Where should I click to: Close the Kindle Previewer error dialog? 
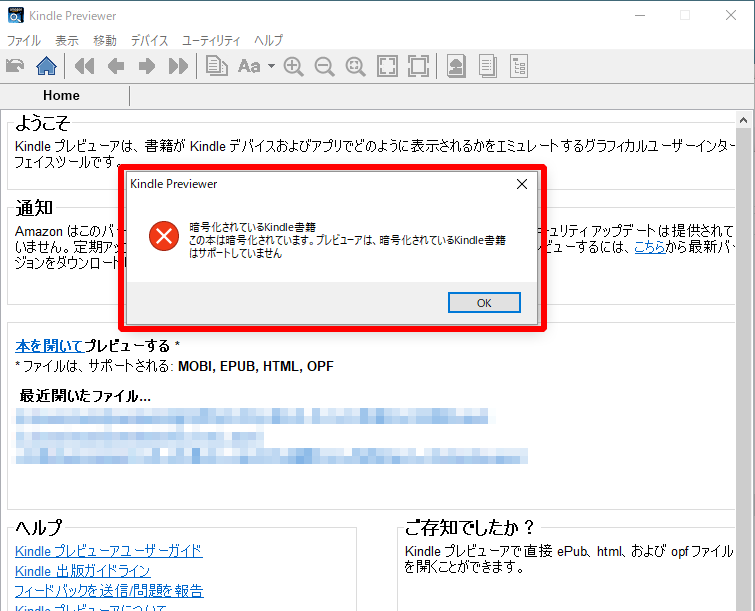tap(522, 184)
